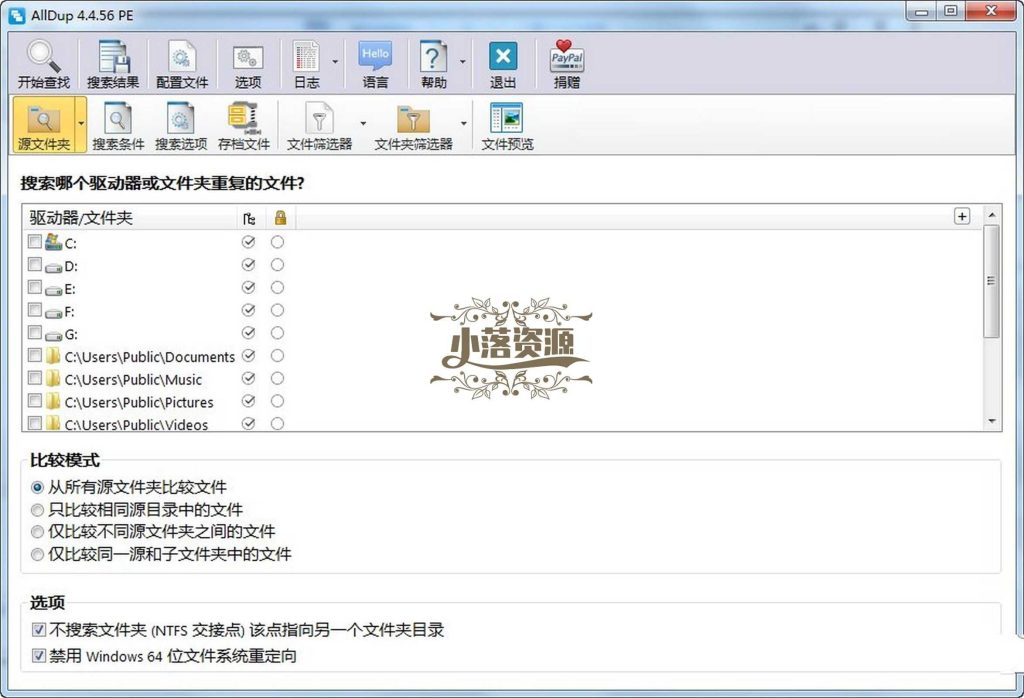Open the 配置文件 toolbar icon

[182, 63]
